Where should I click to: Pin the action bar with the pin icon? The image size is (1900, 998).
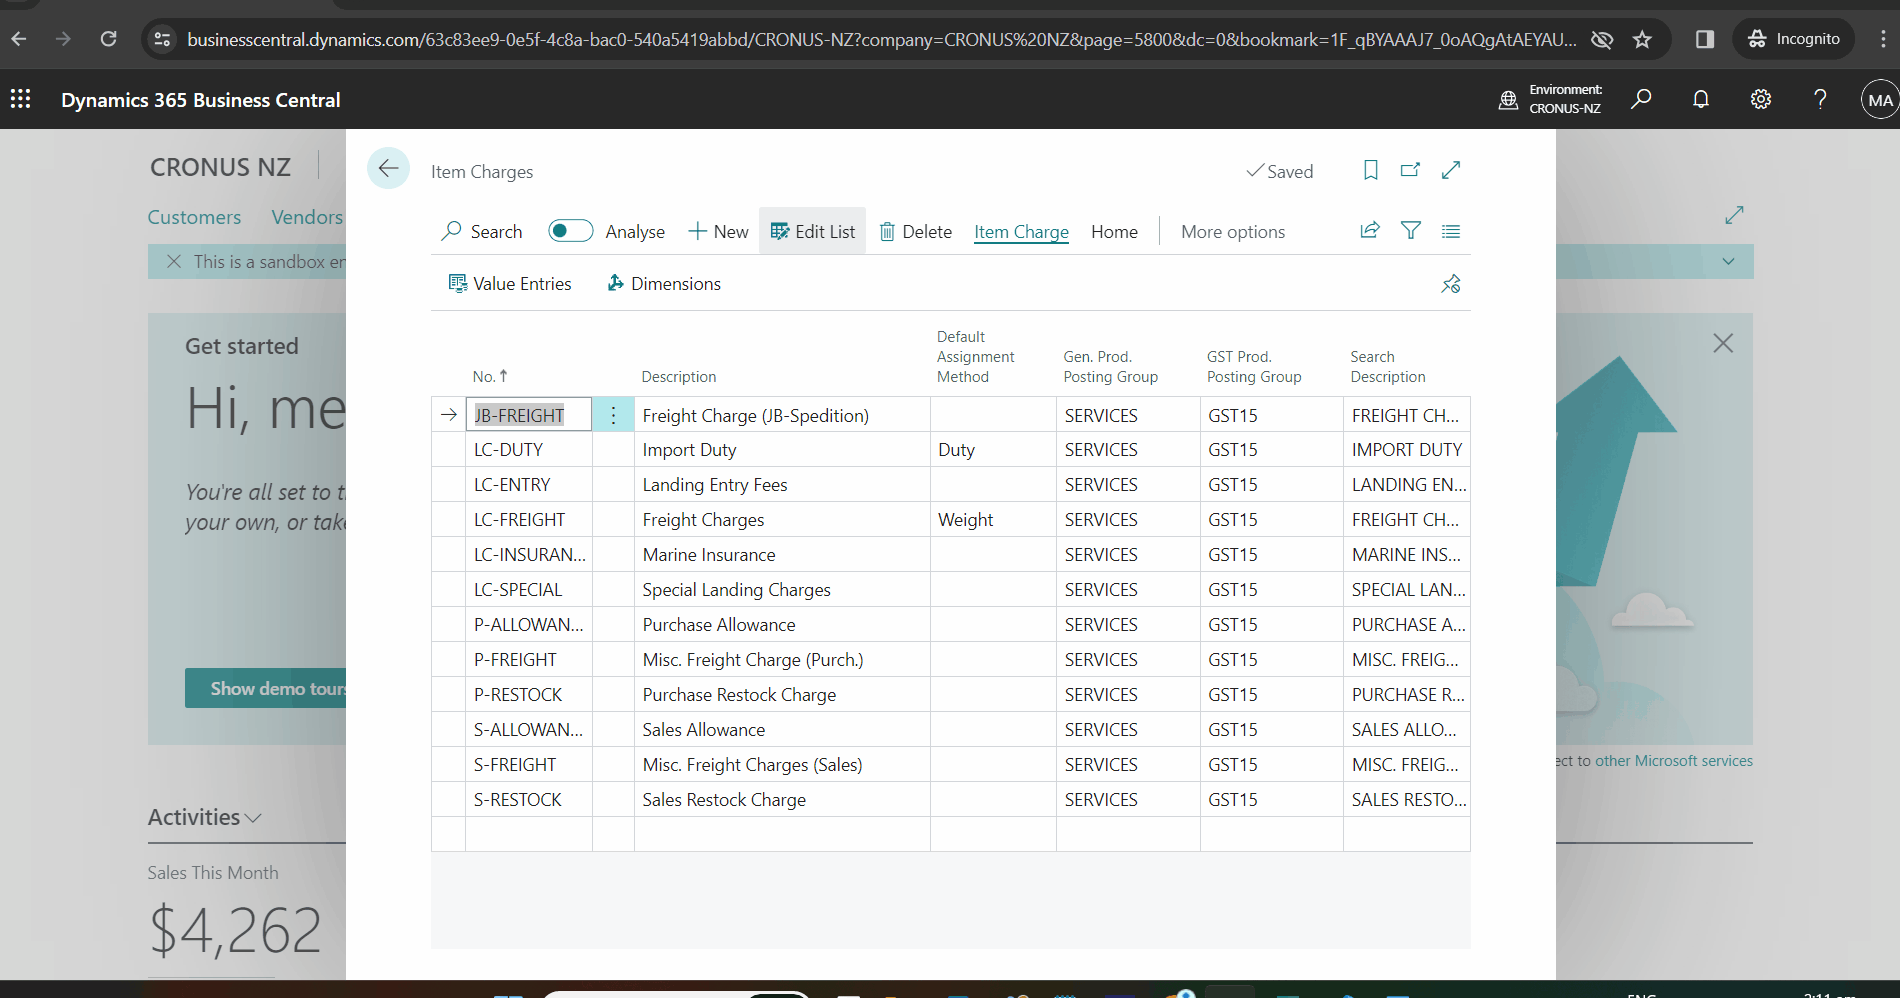[x=1451, y=284]
